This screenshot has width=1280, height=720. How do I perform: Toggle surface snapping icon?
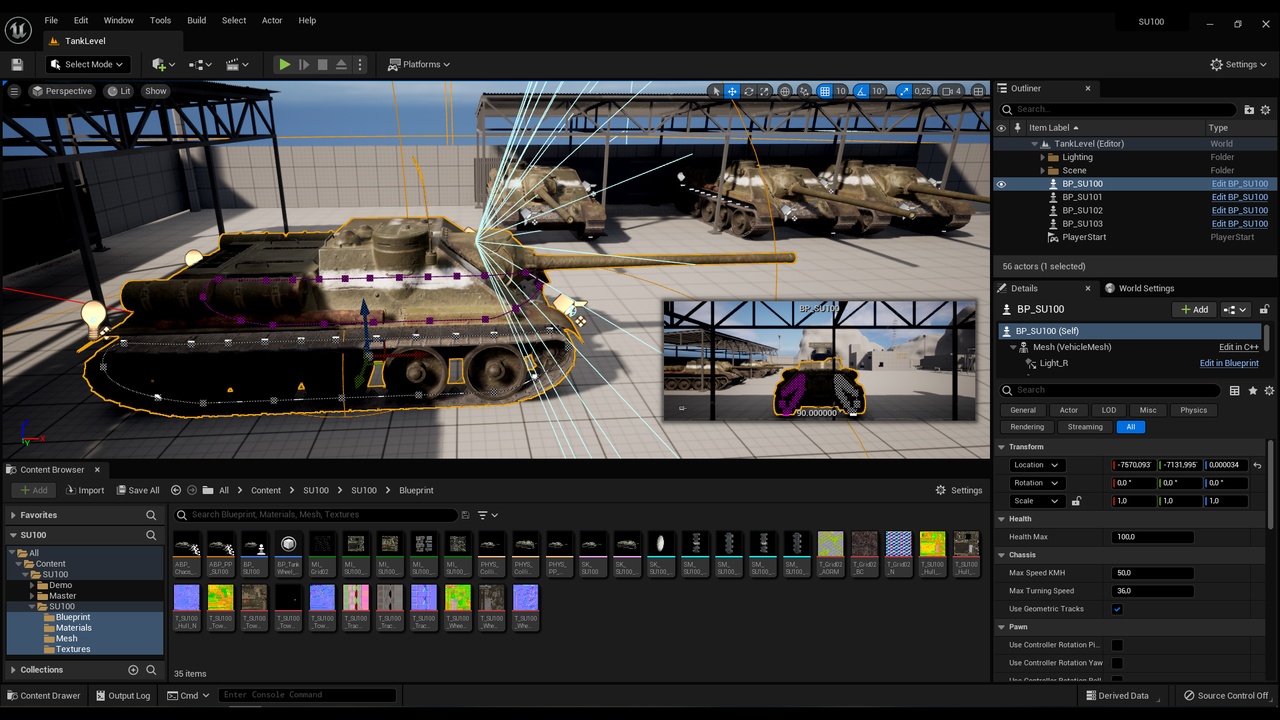(x=805, y=91)
